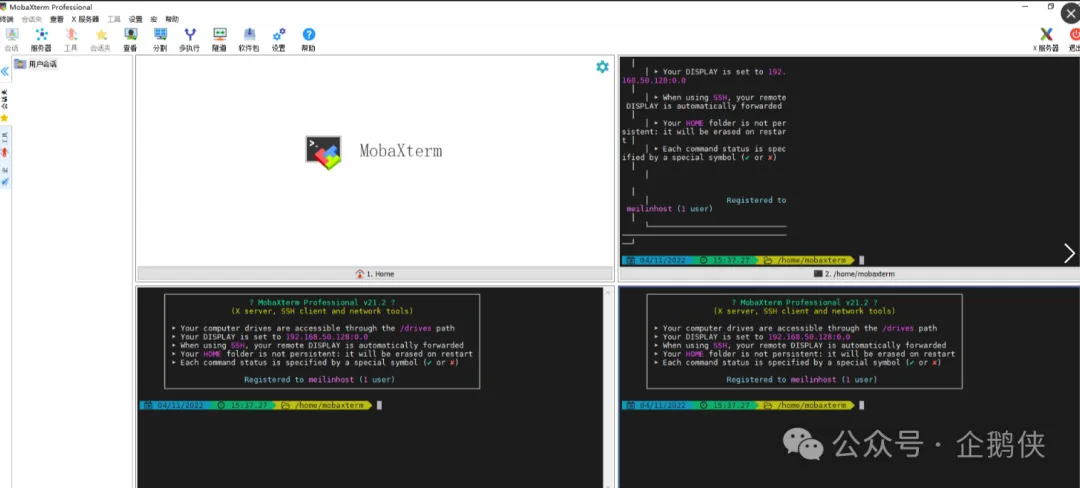This screenshot has height=488, width=1080.
Task: Select the 分割 split toolbar icon
Action: tap(160, 39)
